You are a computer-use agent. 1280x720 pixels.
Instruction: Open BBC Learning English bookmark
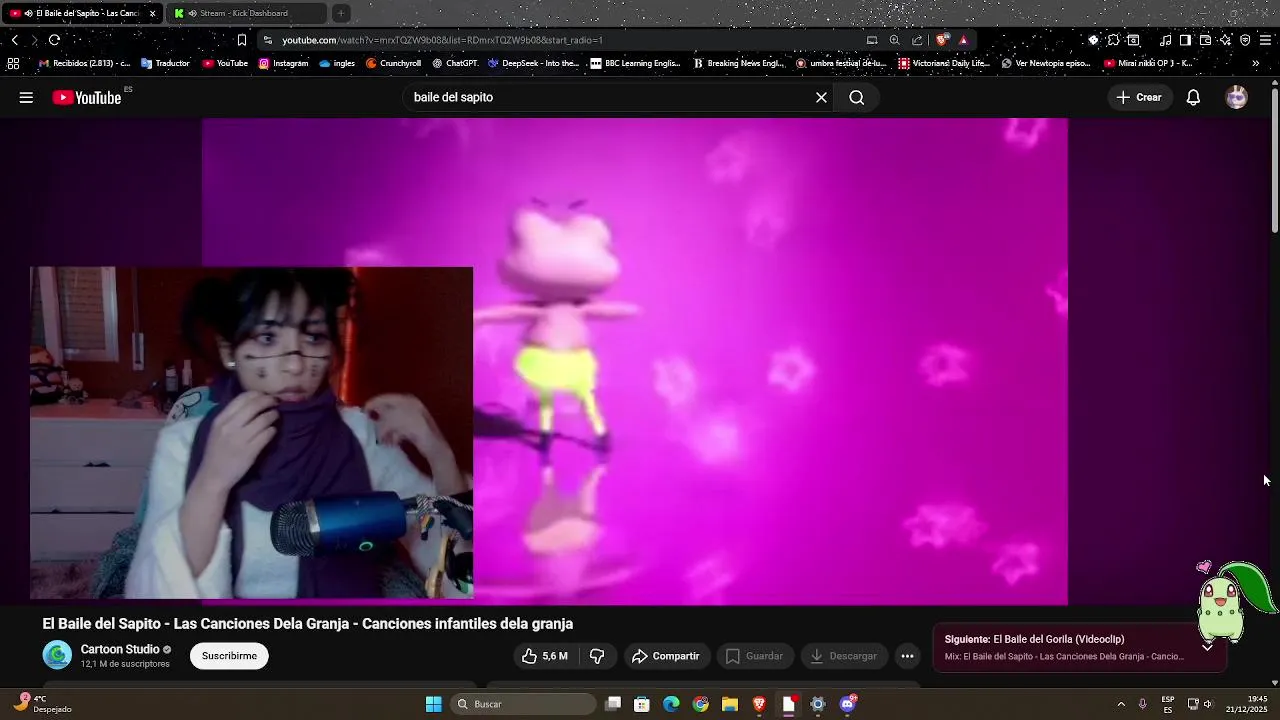636,63
